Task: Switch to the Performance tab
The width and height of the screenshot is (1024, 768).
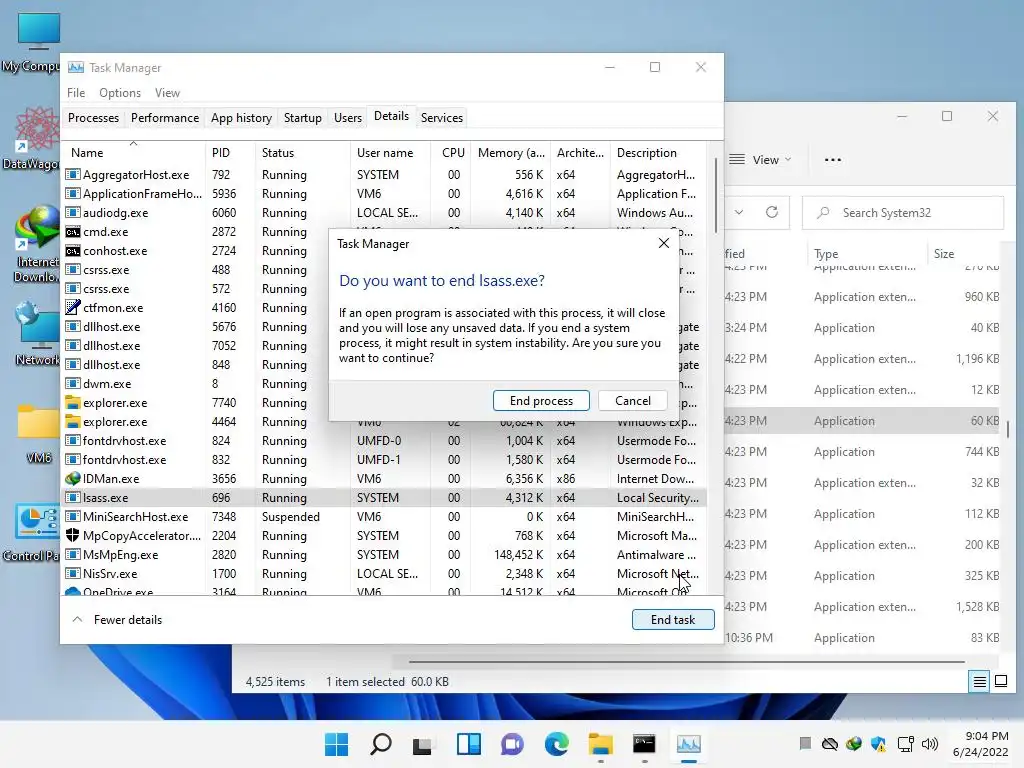Action: point(165,118)
